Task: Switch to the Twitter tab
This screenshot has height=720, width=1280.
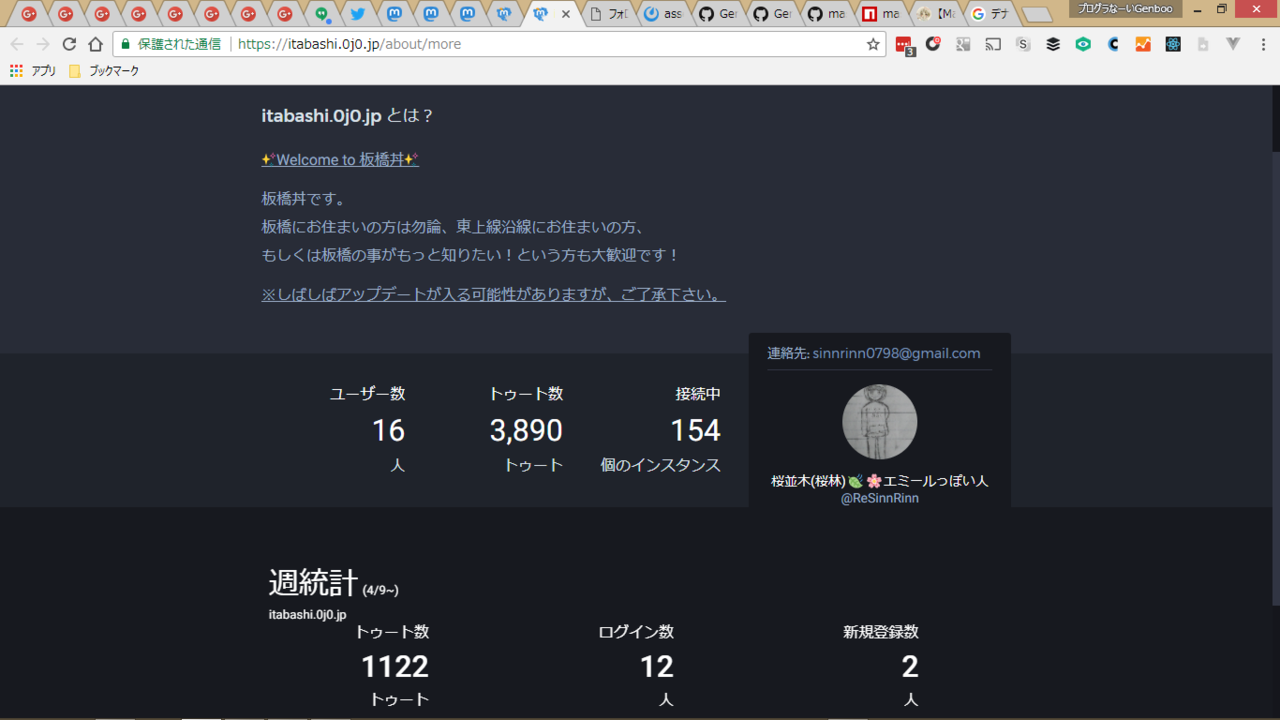Action: click(x=357, y=14)
